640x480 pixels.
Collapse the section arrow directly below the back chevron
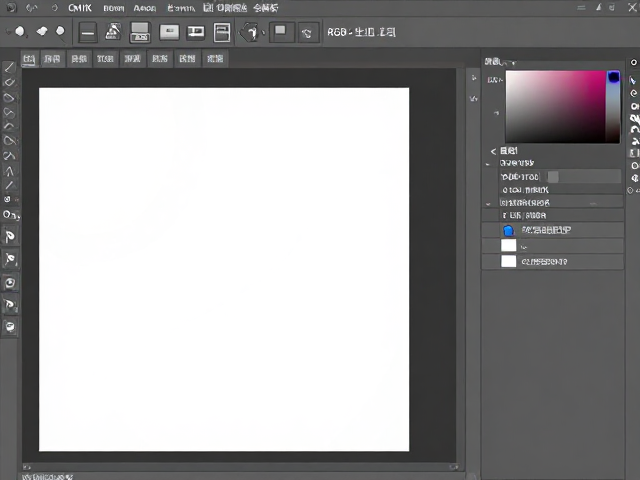[x=487, y=164]
